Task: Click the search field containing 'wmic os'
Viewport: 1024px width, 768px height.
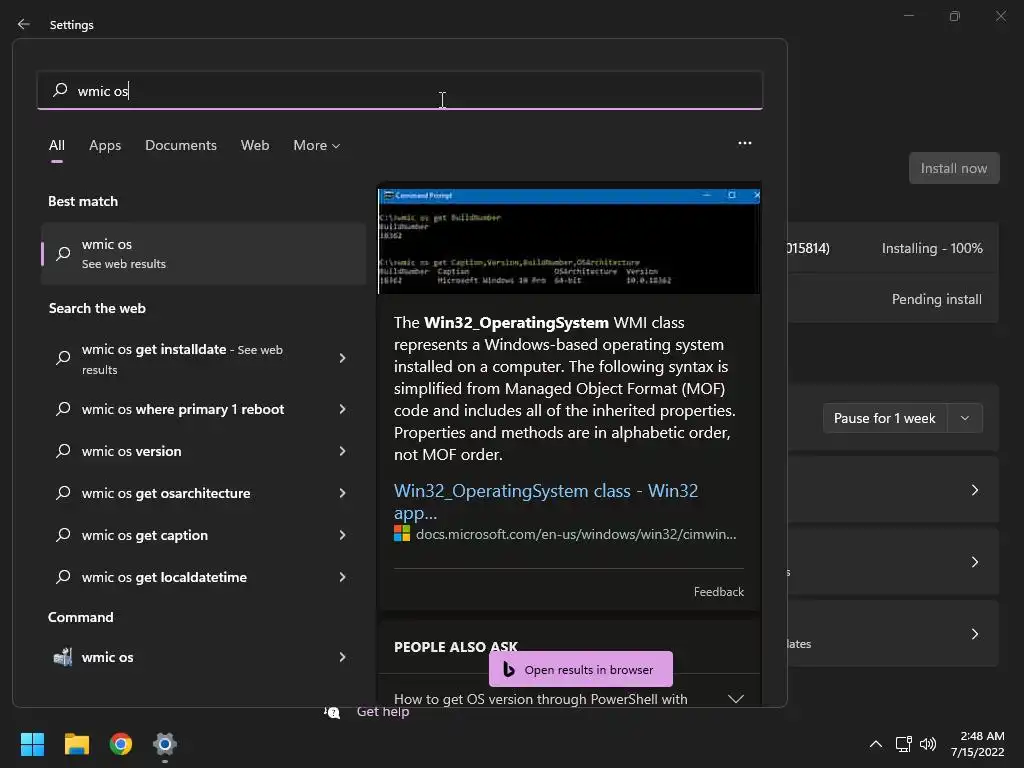Action: [400, 90]
